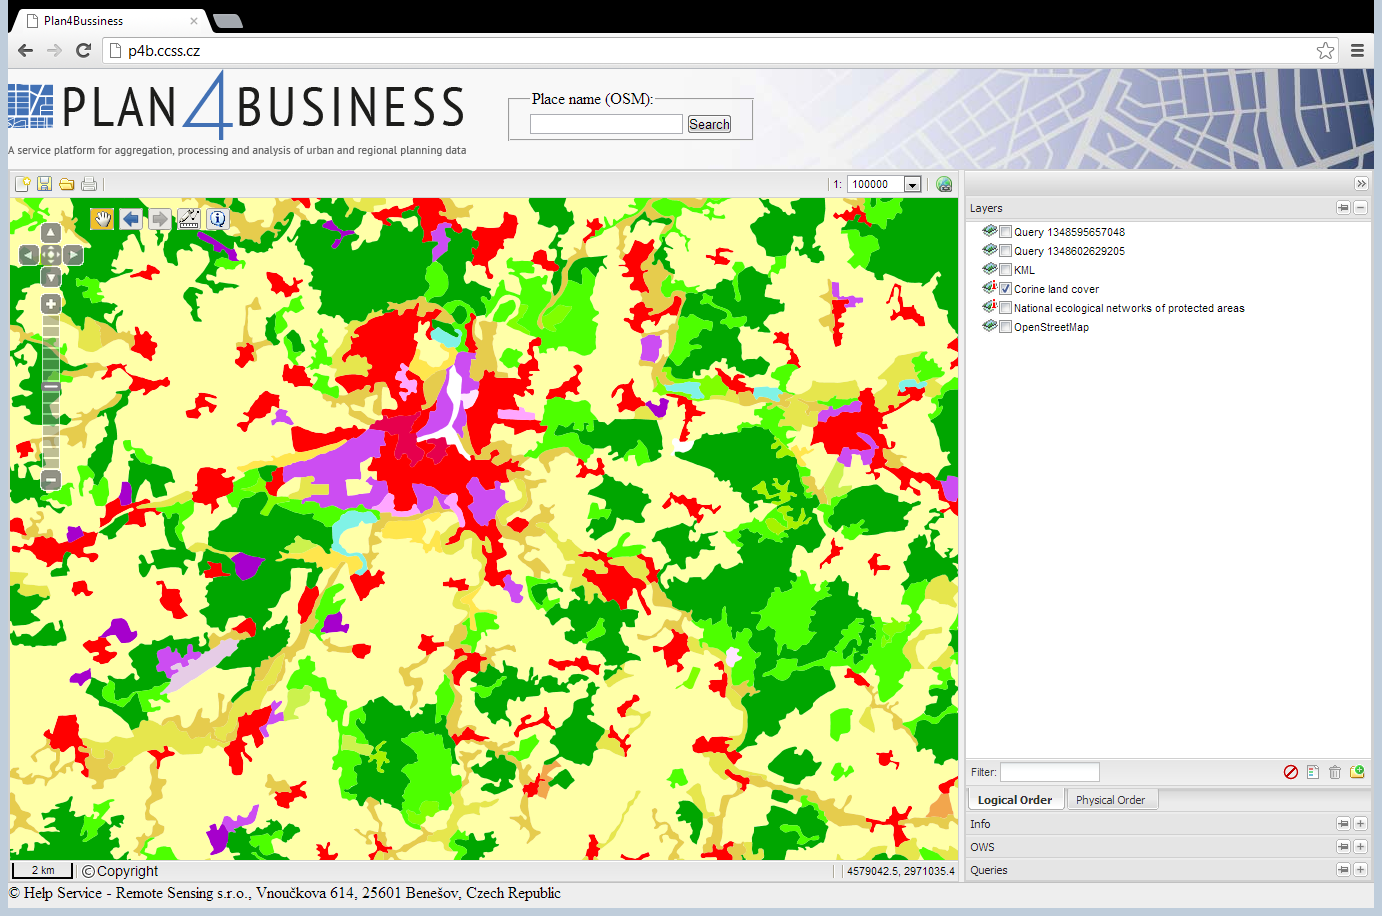Click in the layer Filter field
This screenshot has height=916, width=1382.
pos(1050,772)
